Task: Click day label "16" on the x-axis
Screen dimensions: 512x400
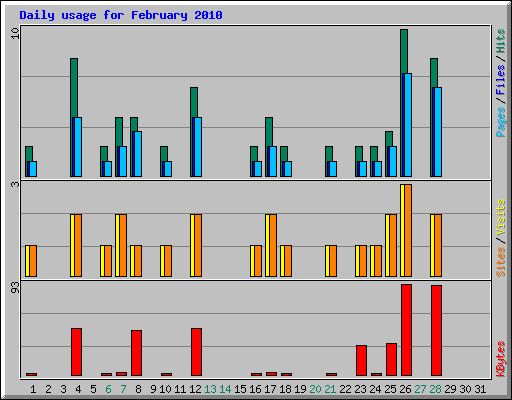Action: (x=255, y=389)
